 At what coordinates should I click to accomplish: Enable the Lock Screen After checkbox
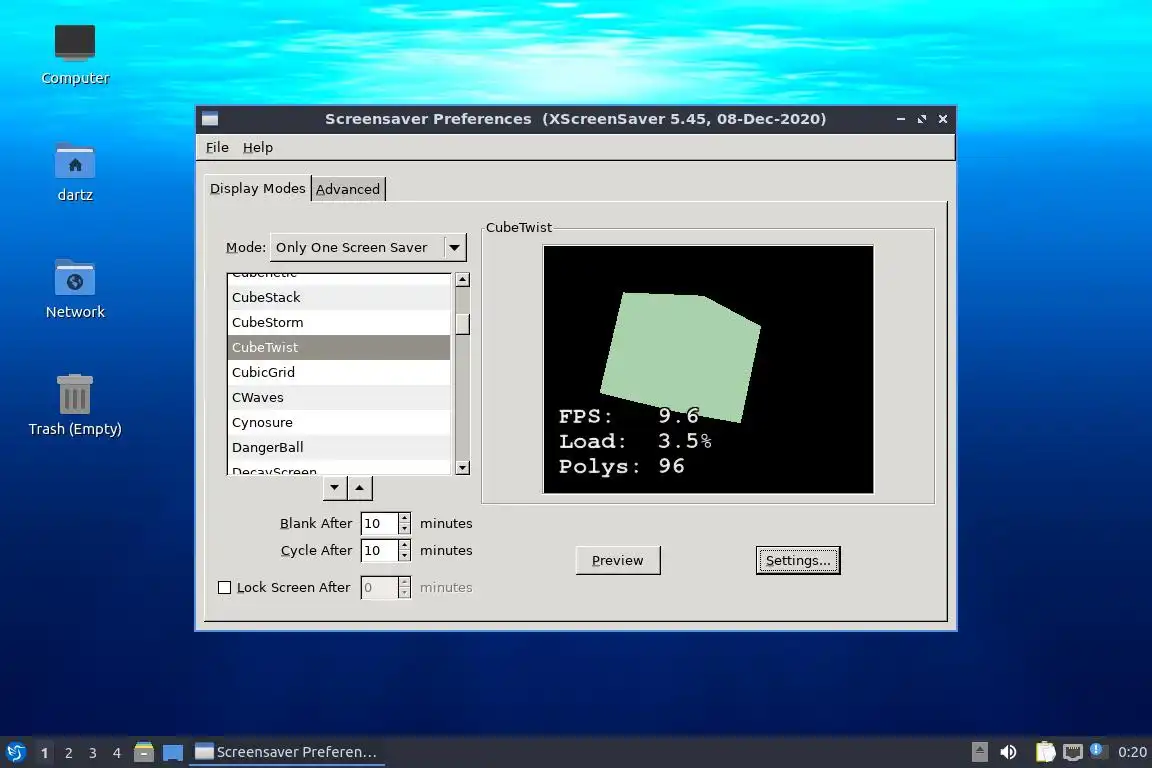(225, 587)
